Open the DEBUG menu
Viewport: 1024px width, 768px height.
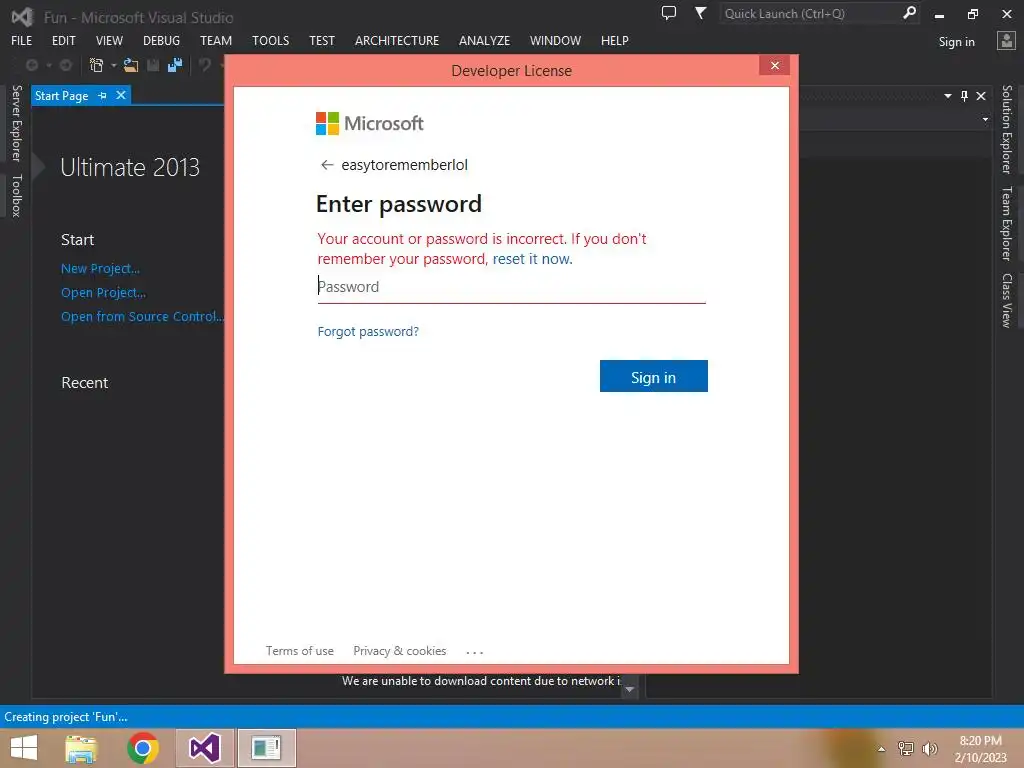[161, 40]
